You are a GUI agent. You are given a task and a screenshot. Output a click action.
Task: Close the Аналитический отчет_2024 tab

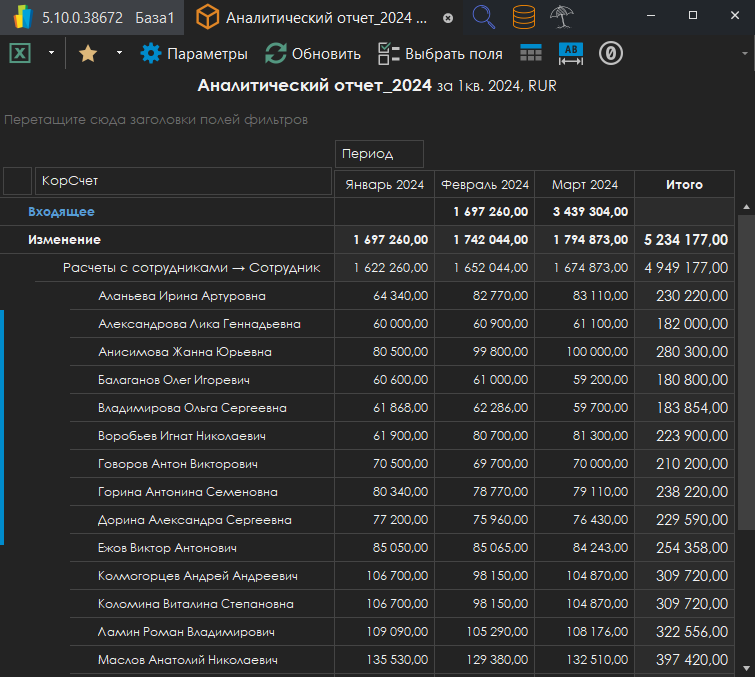(447, 18)
